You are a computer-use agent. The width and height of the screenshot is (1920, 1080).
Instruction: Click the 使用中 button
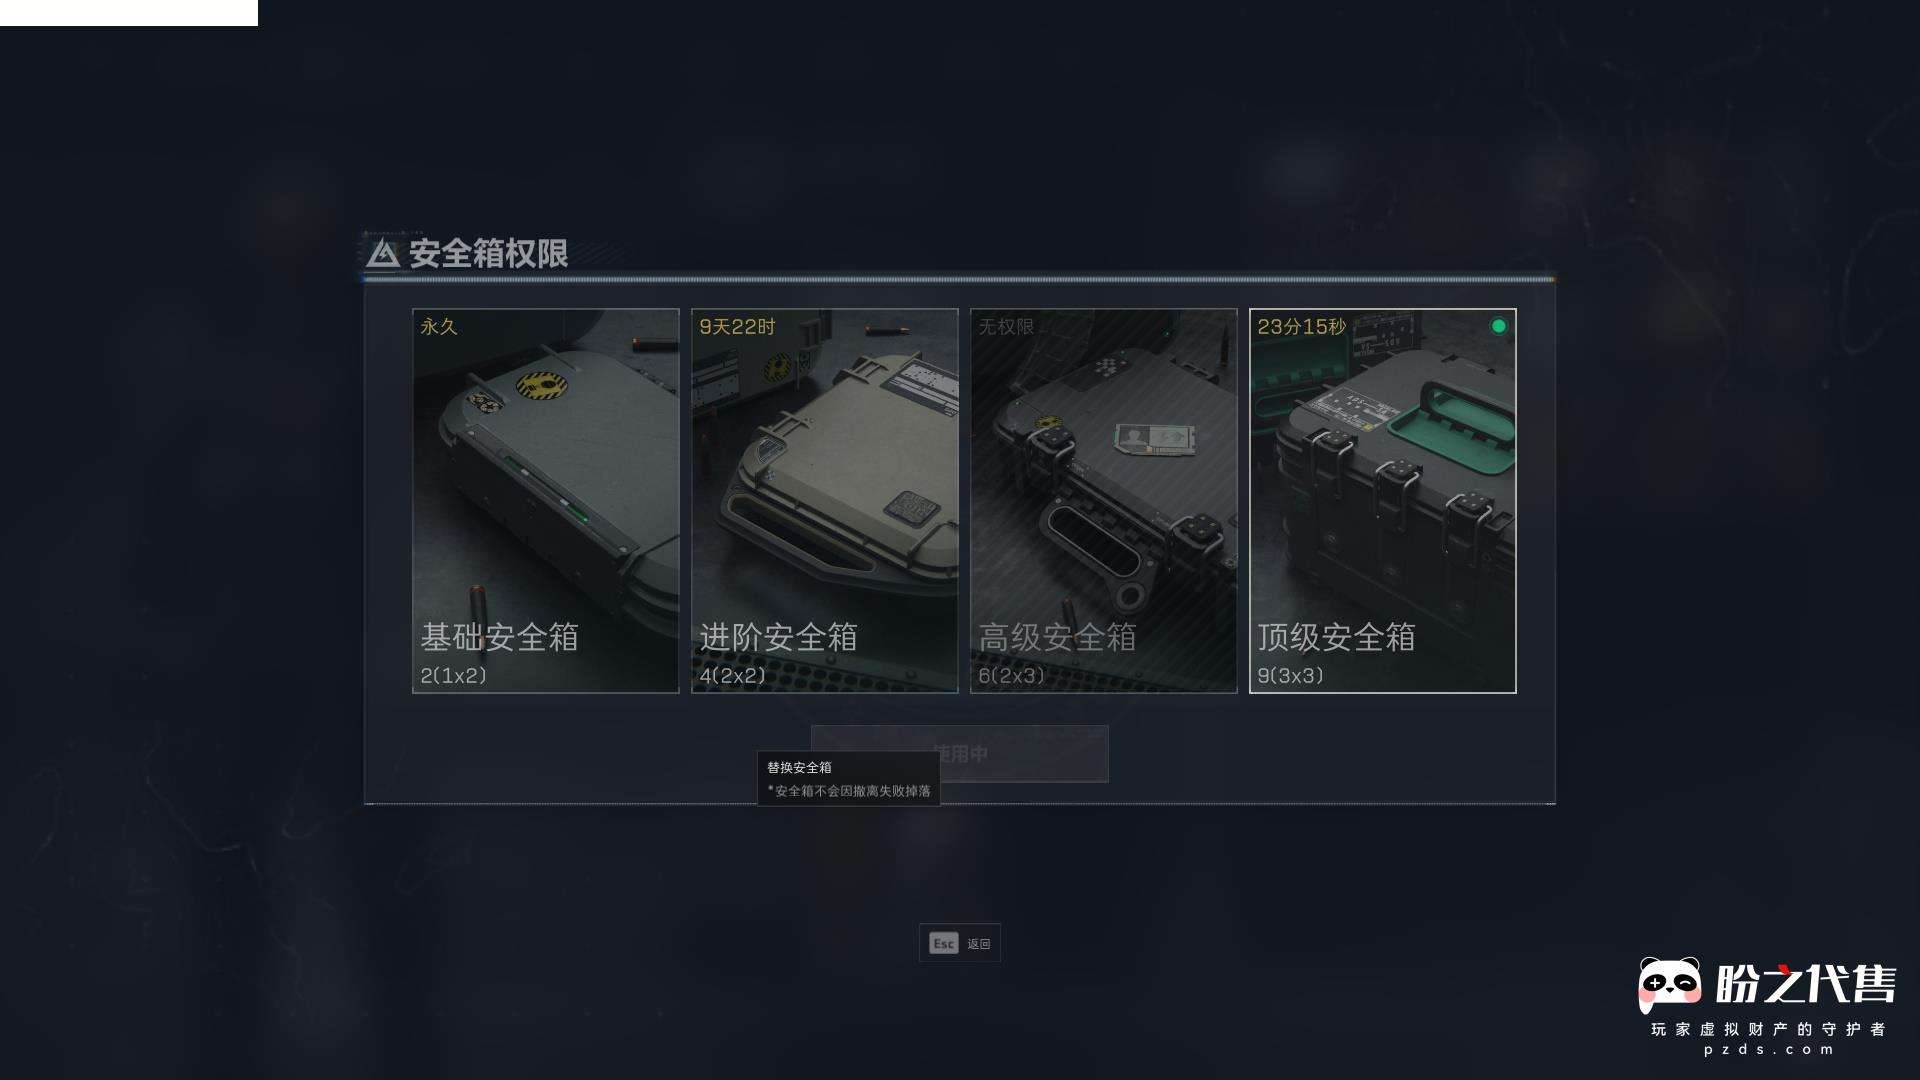[x=960, y=754]
